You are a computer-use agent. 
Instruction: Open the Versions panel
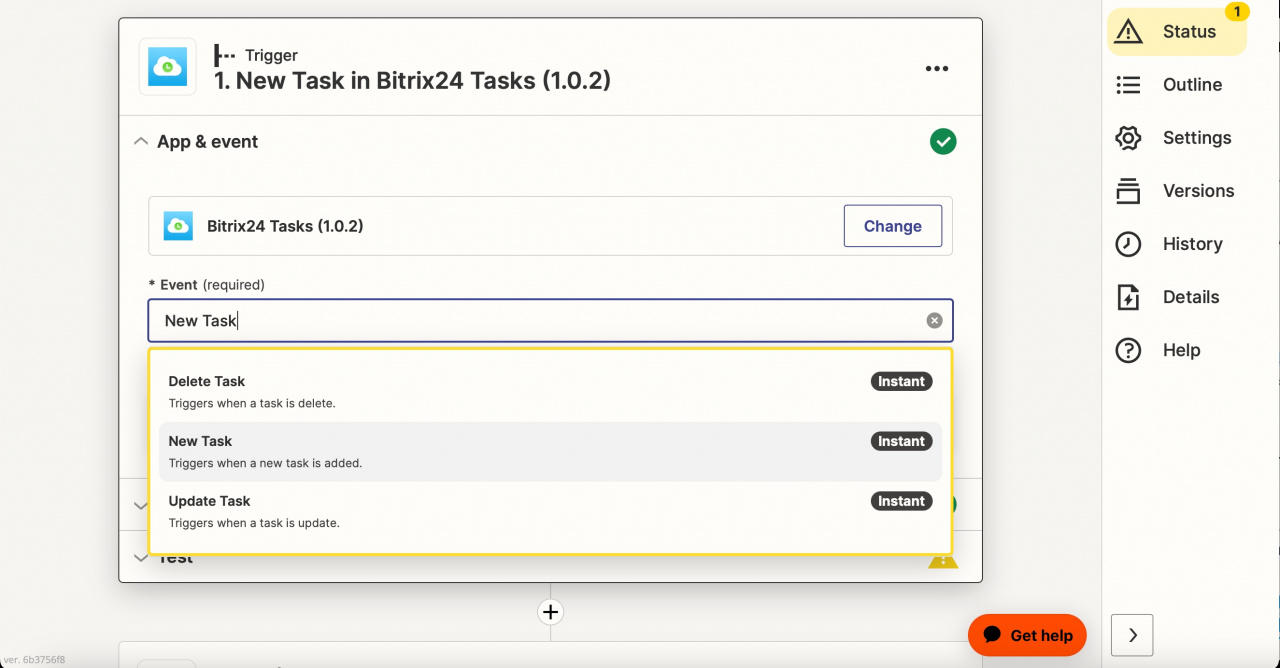(1175, 191)
